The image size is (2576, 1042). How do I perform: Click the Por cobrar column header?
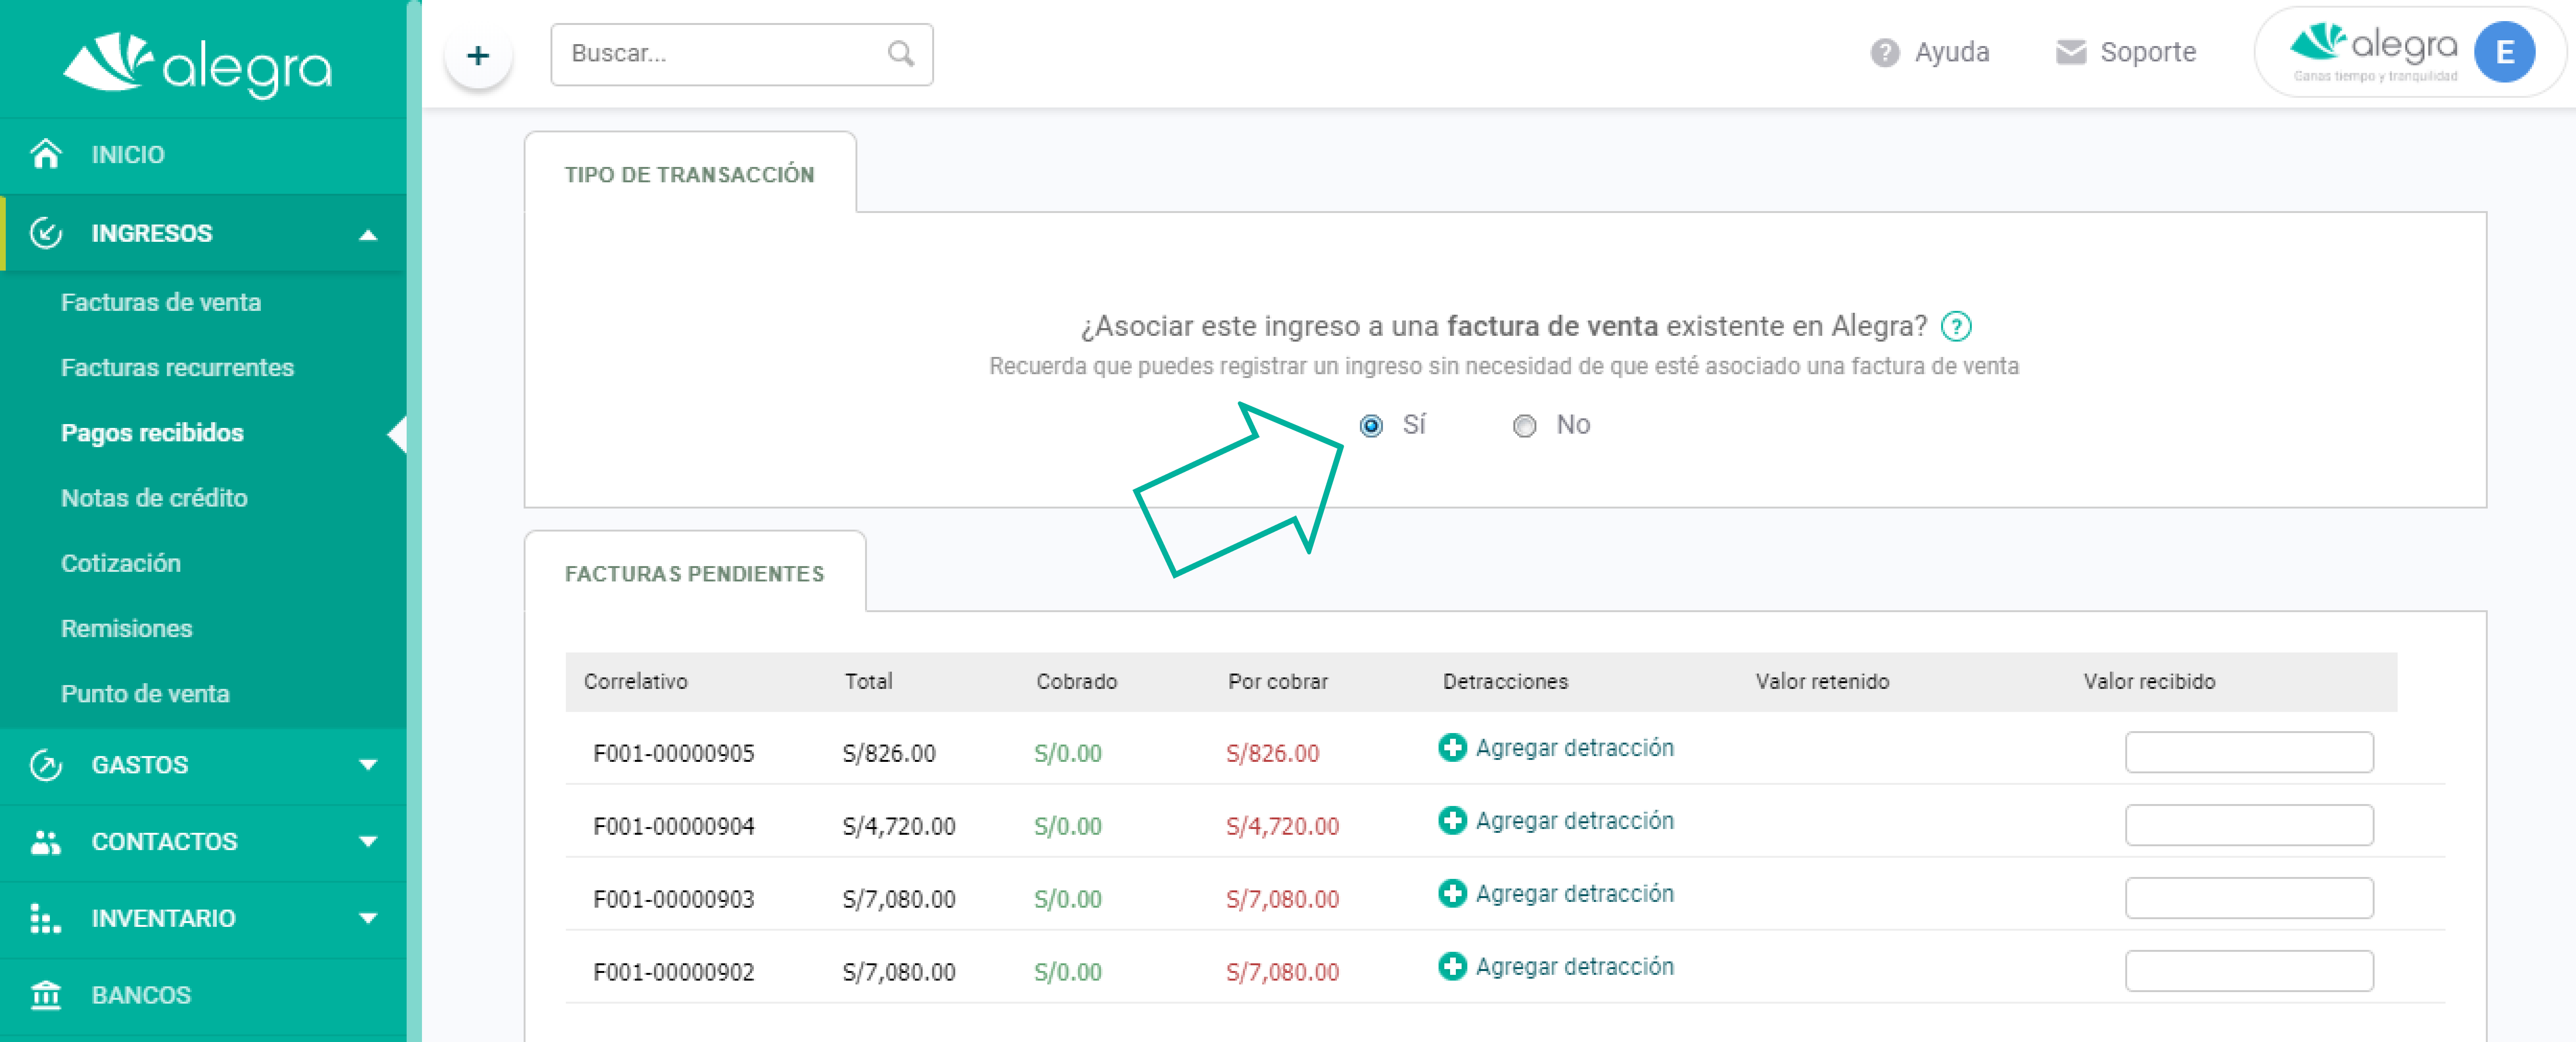pyautogui.click(x=1277, y=682)
